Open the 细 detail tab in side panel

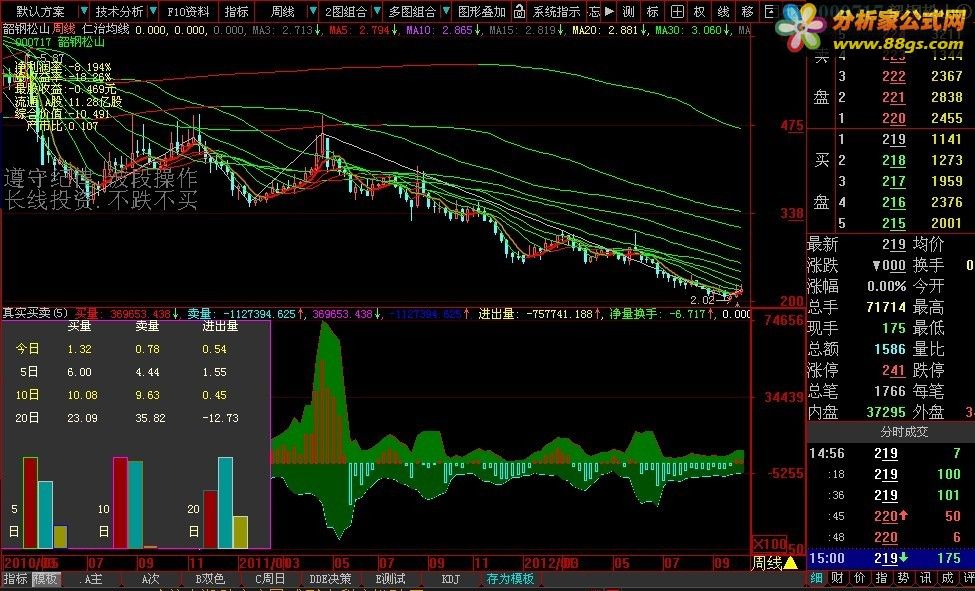point(816,579)
